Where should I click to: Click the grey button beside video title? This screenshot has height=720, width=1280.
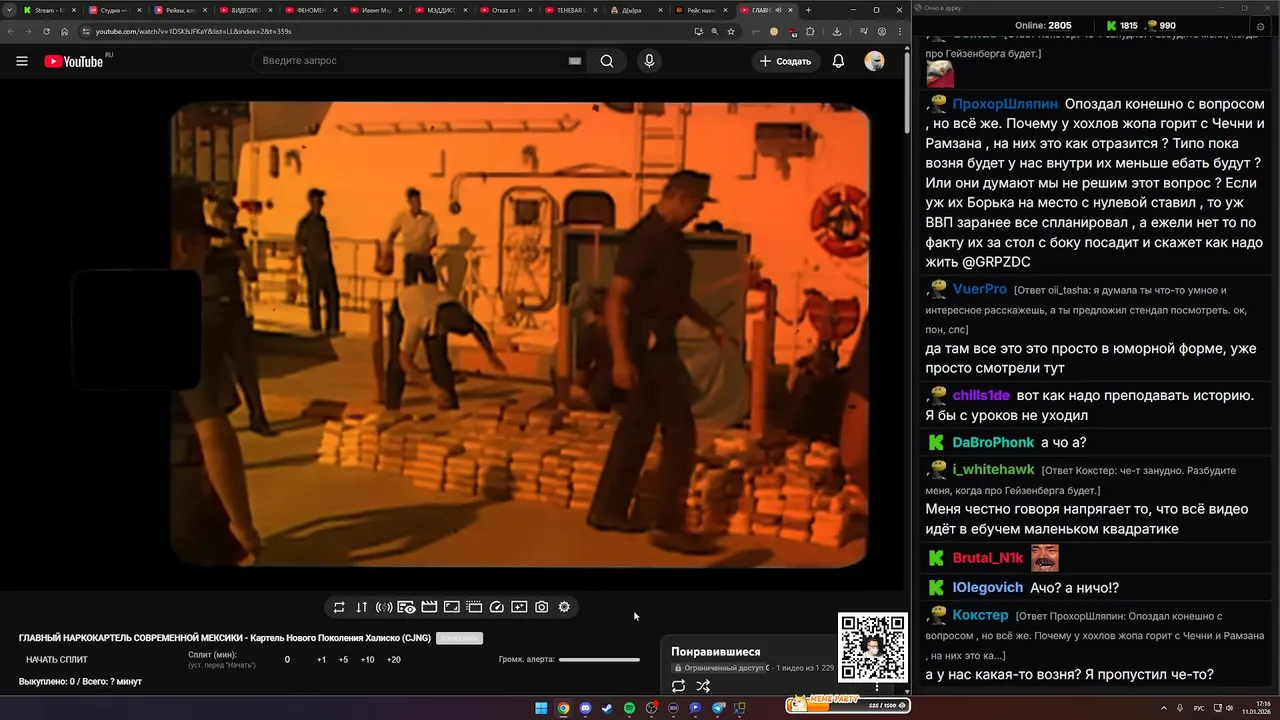pos(459,638)
